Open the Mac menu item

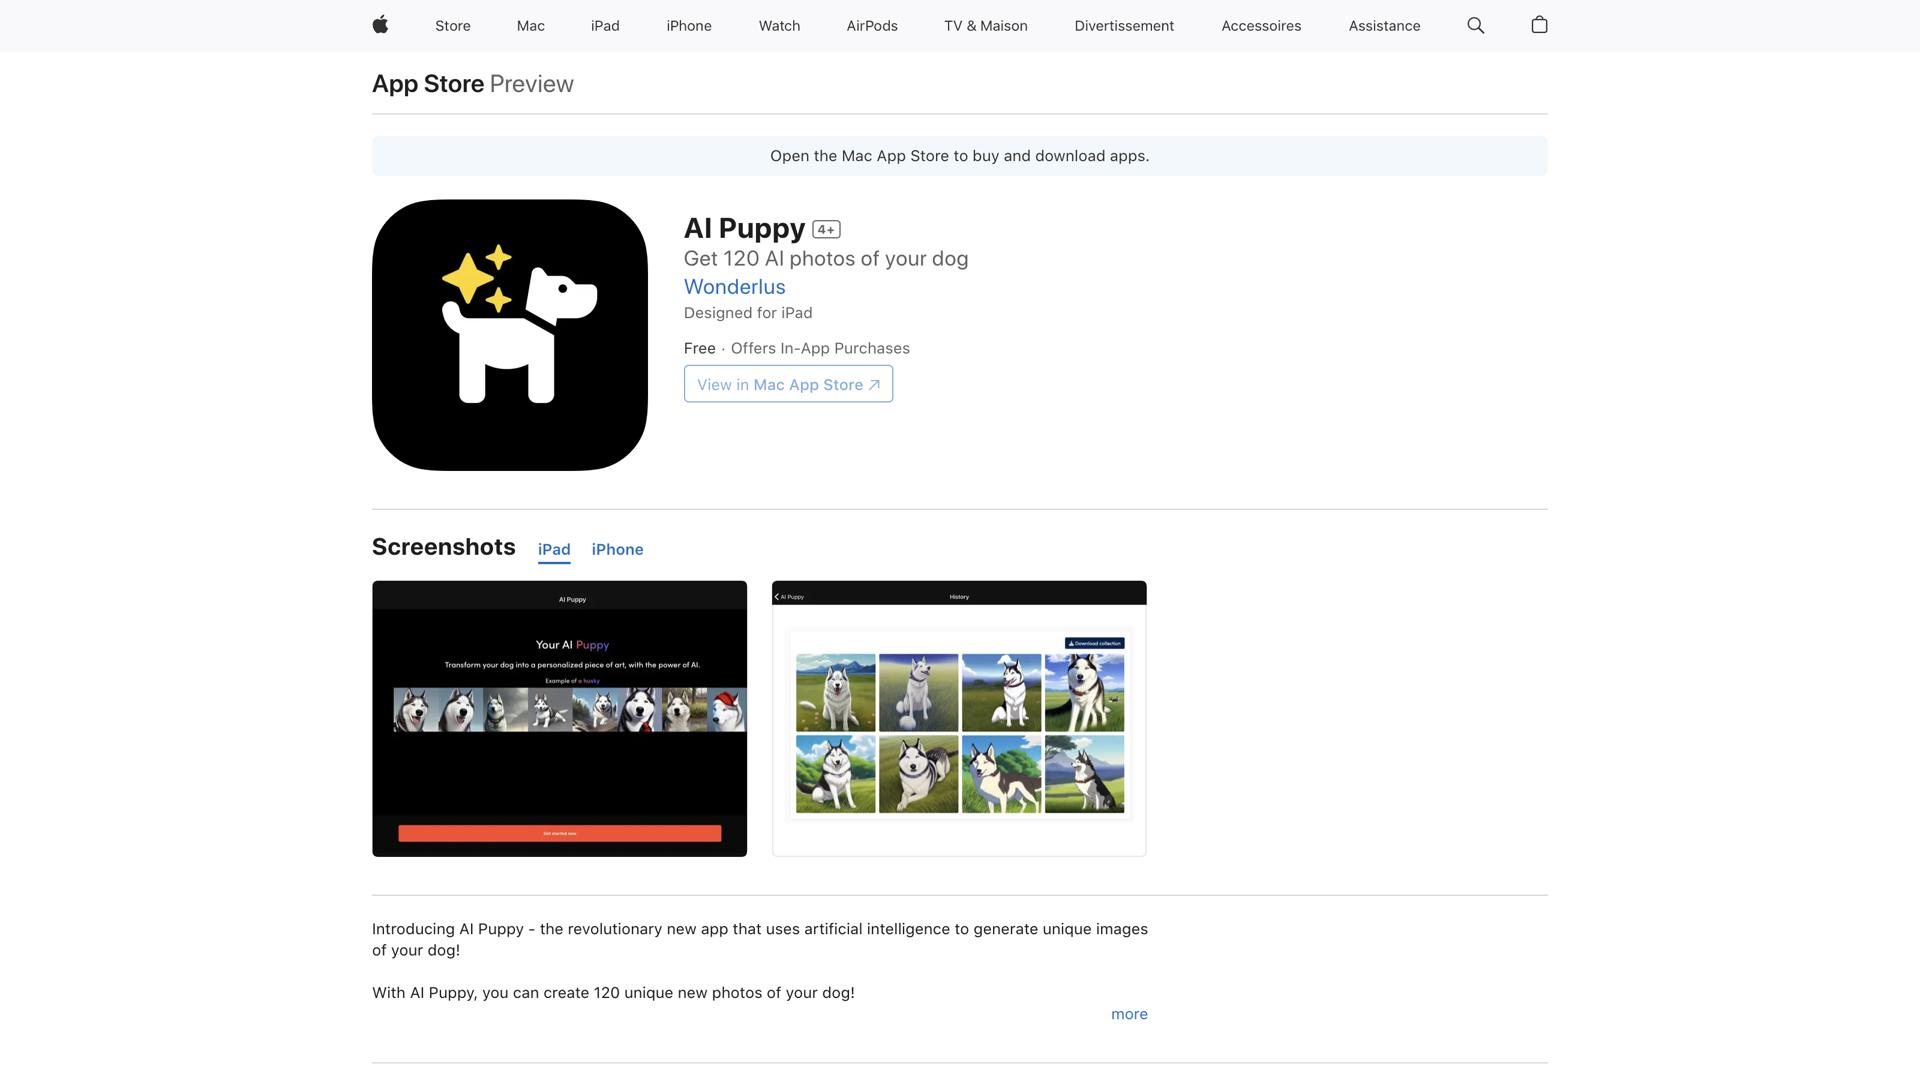pos(530,25)
